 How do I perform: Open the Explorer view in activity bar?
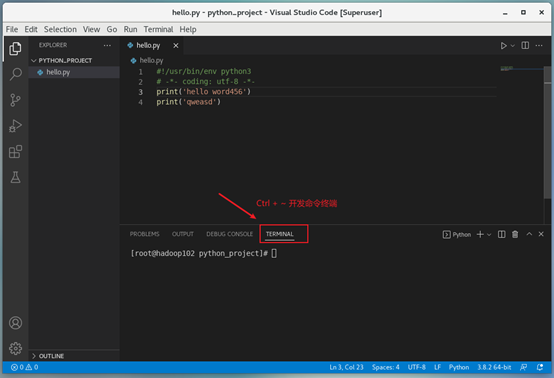[x=15, y=48]
